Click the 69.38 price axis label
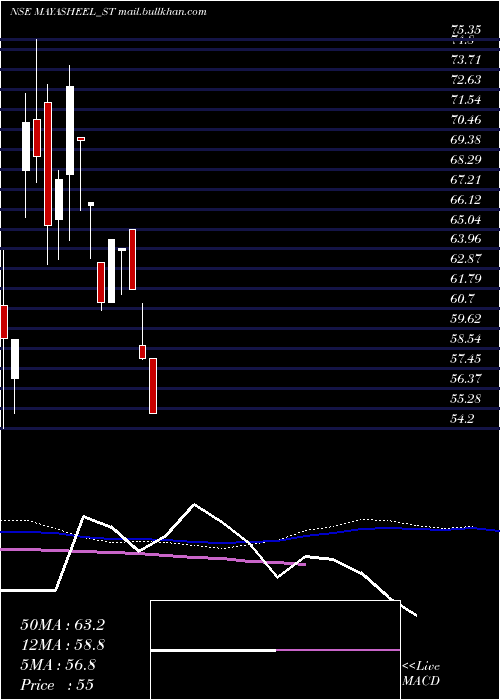The height and width of the screenshot is (700, 500). click(x=466, y=140)
